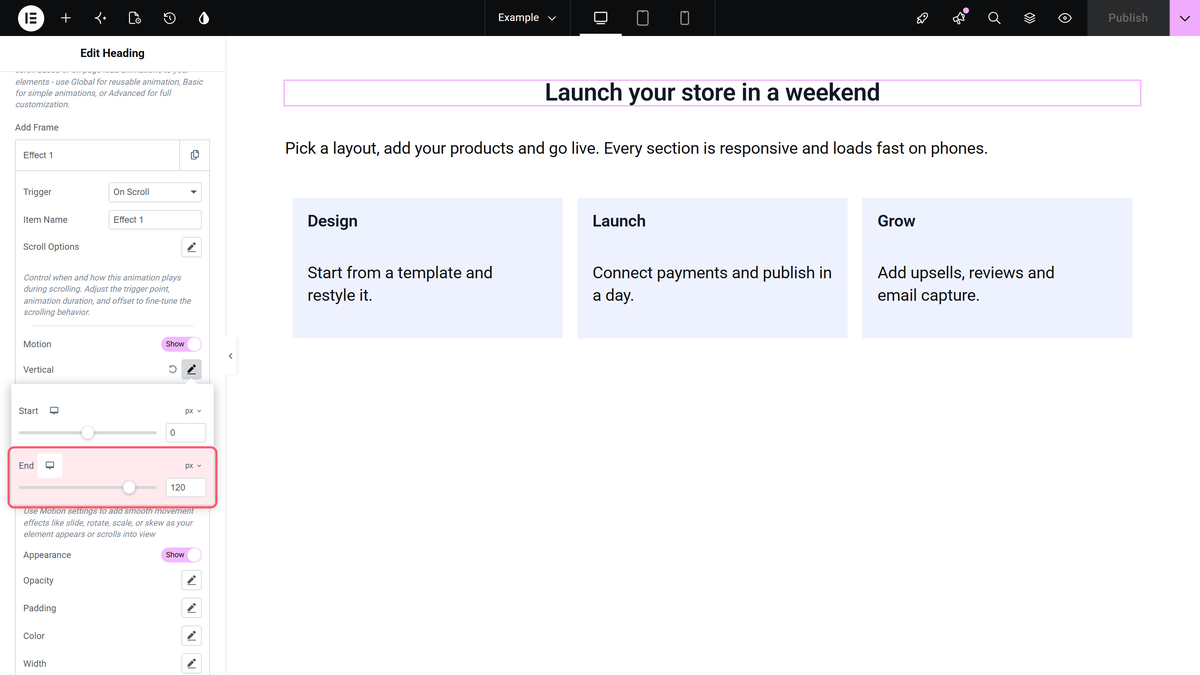Screen dimensions: 1200x675
Task: Click the paragraph starting Pick a layout
Action: point(636,149)
